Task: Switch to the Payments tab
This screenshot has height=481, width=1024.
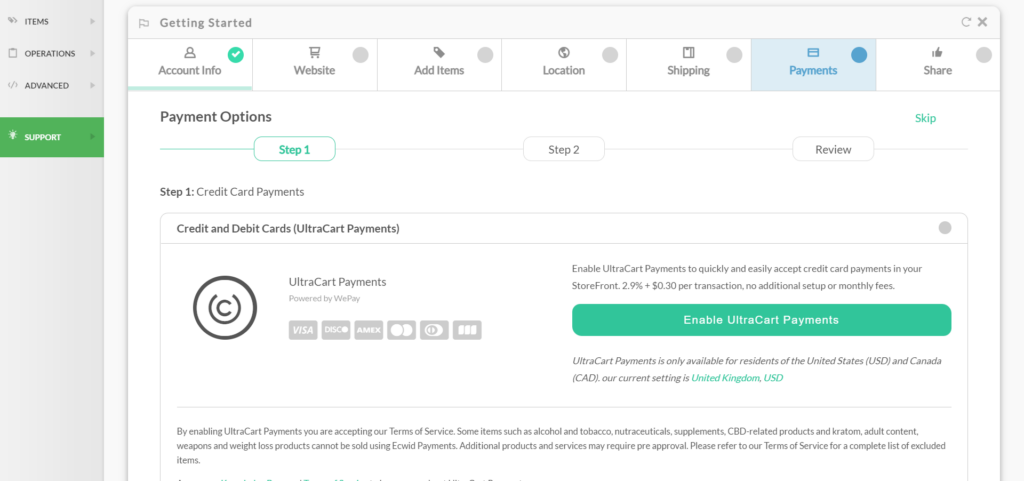Action: coord(813,64)
